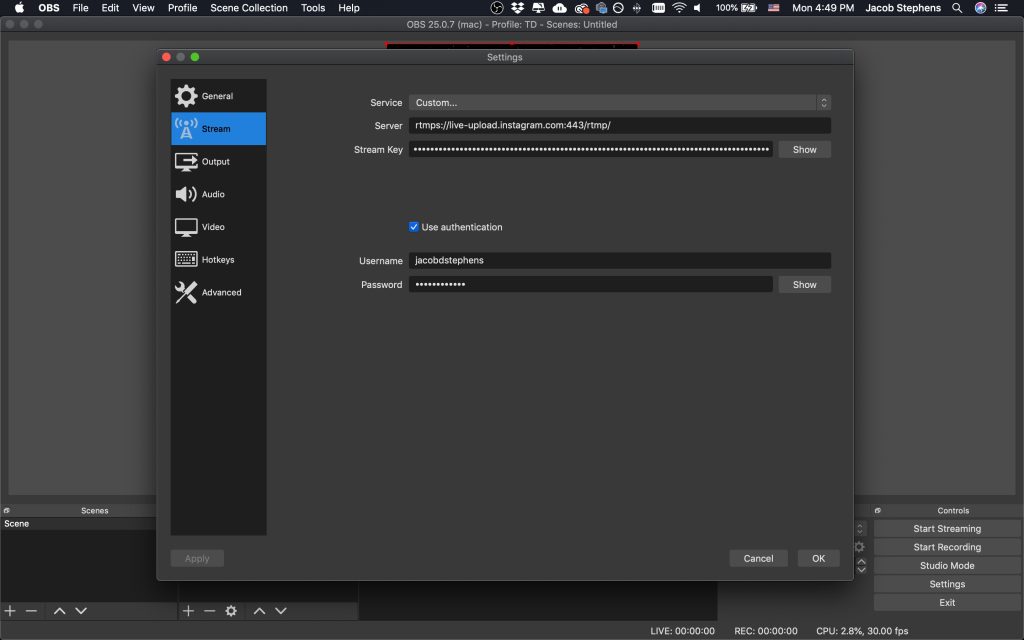Open the Profile menu

pyautogui.click(x=182, y=8)
